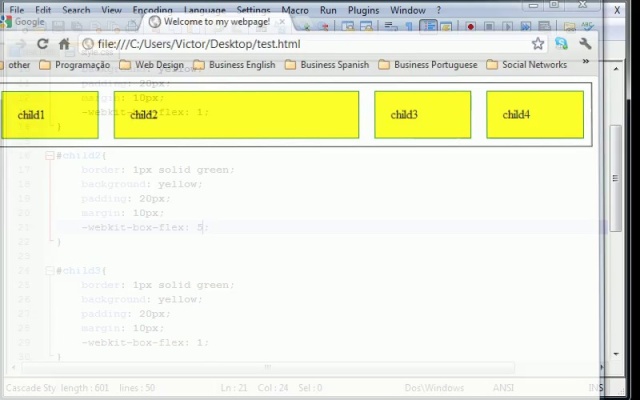Click 'Dos\Windows' line-ending status entry

[434, 387]
